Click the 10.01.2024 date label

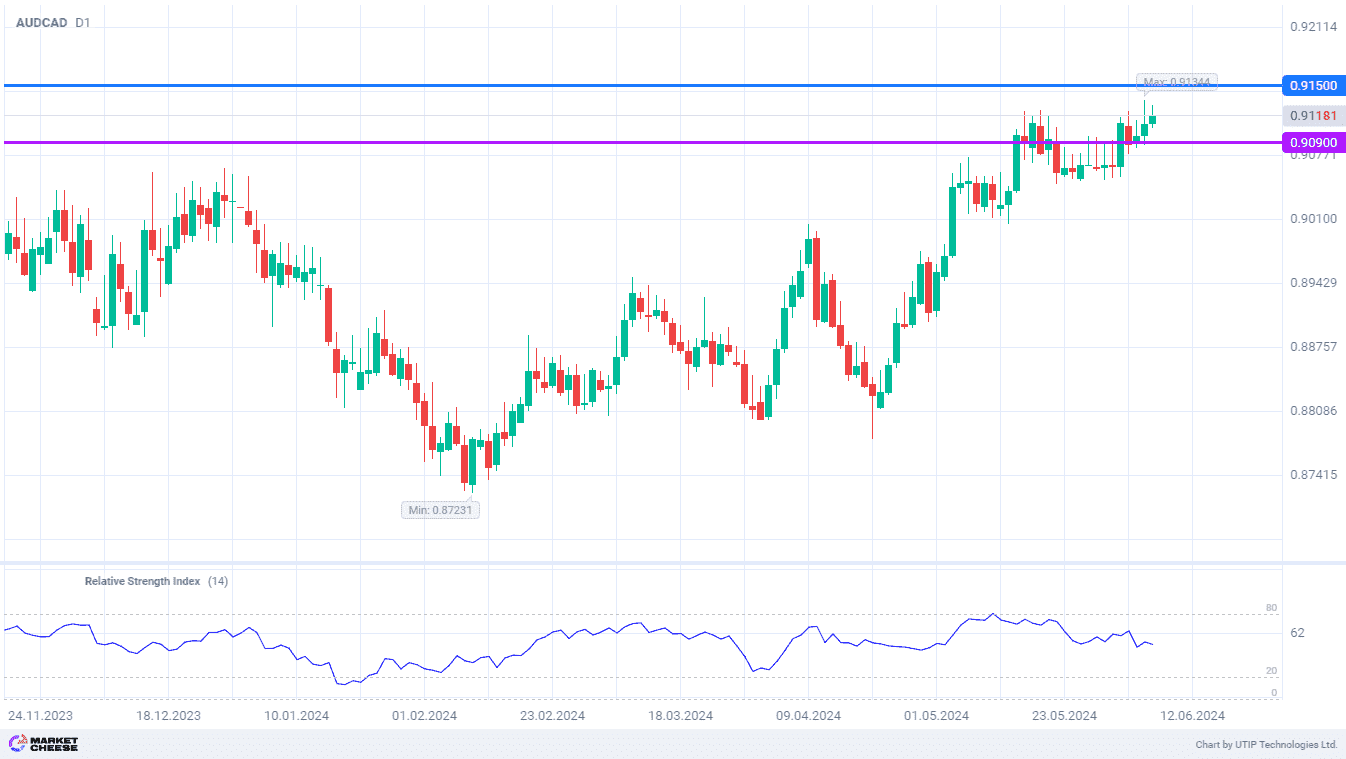tap(296, 716)
